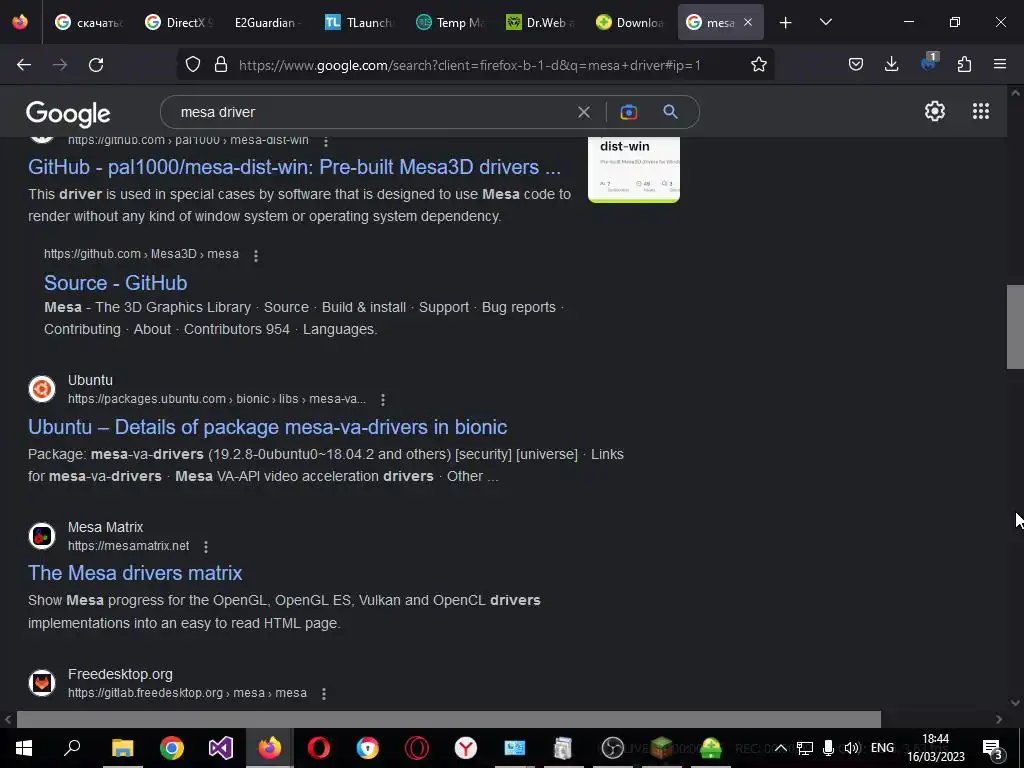
Task: Open tracking protection shield icon
Action: tap(193, 65)
